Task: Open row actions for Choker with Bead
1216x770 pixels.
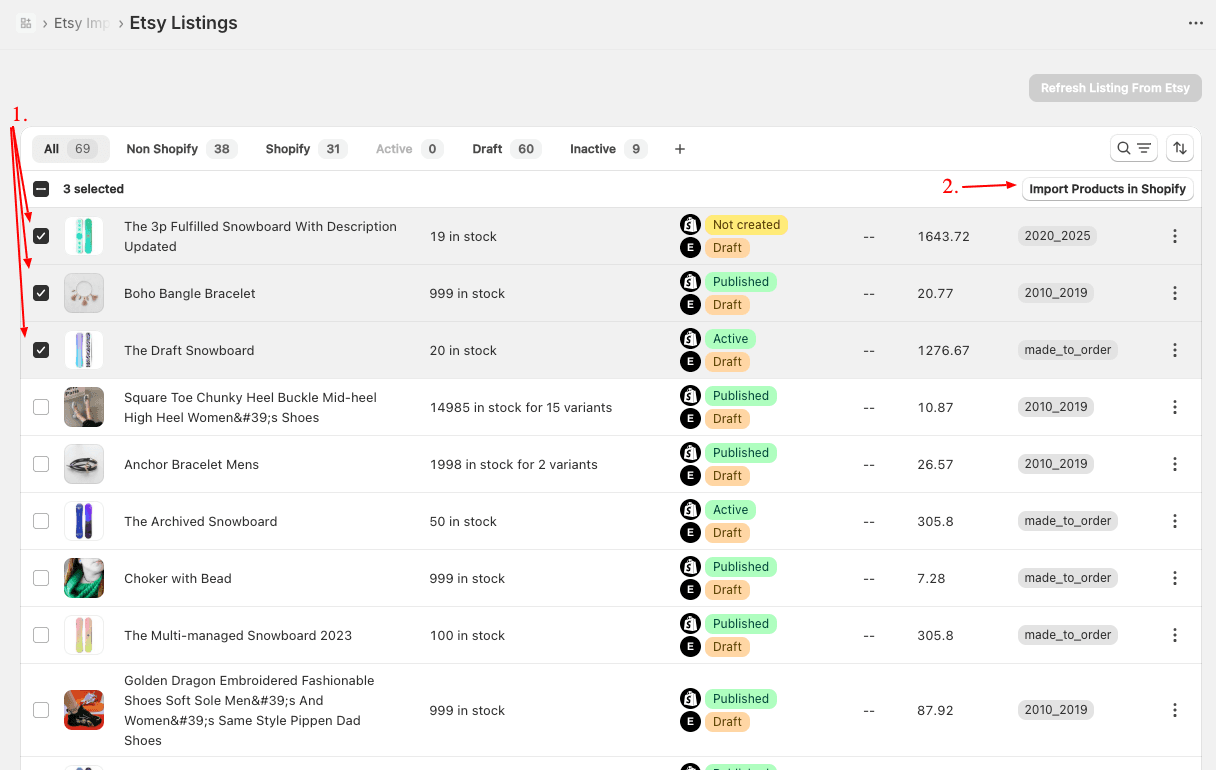Action: point(1175,578)
